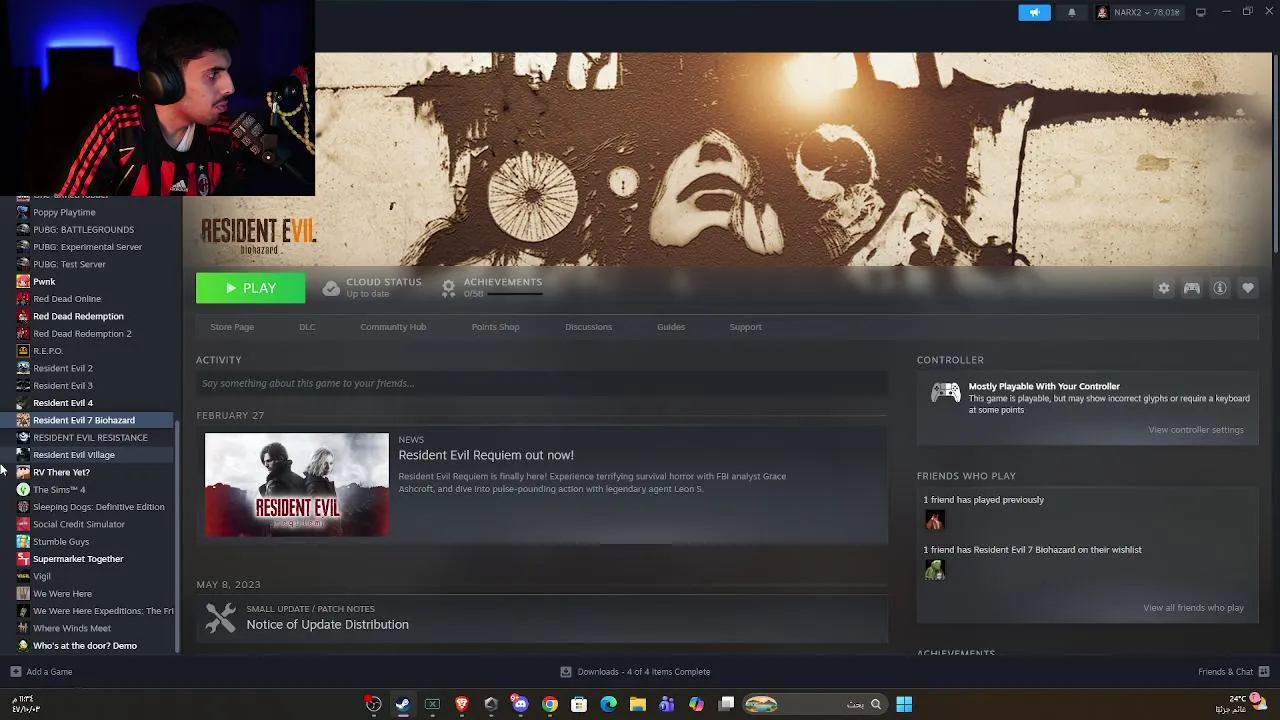Select Pwnk in library list

pos(44,281)
